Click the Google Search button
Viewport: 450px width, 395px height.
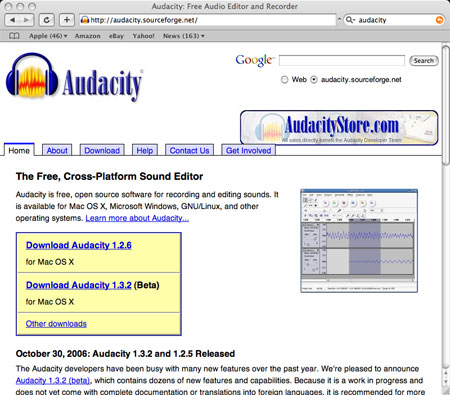[424, 61]
